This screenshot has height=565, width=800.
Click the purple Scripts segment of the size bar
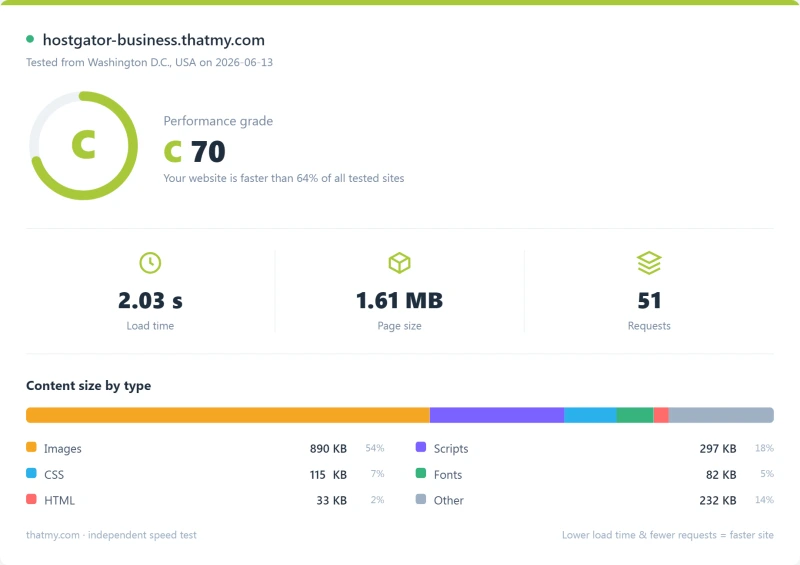coord(497,415)
